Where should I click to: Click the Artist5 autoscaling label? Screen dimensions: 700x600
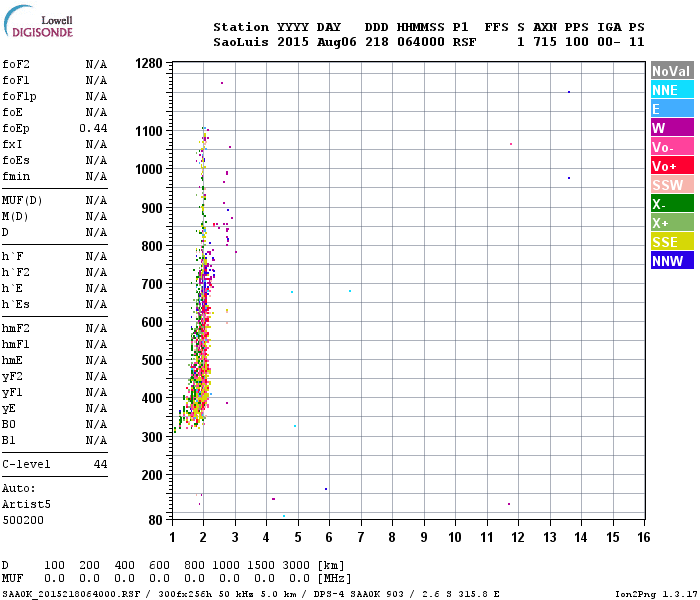[26, 504]
